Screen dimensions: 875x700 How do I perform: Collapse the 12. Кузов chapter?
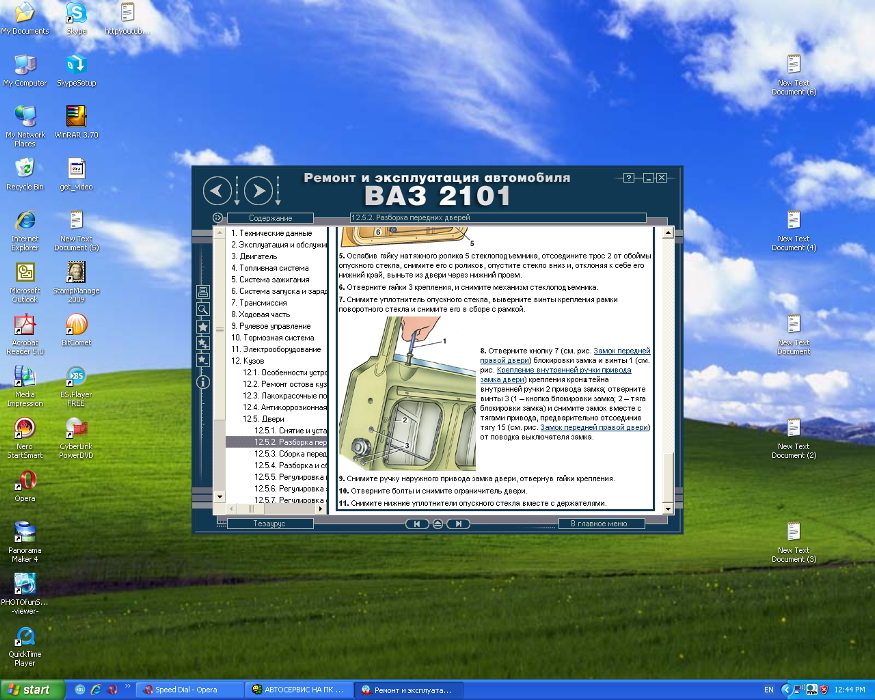click(x=247, y=361)
